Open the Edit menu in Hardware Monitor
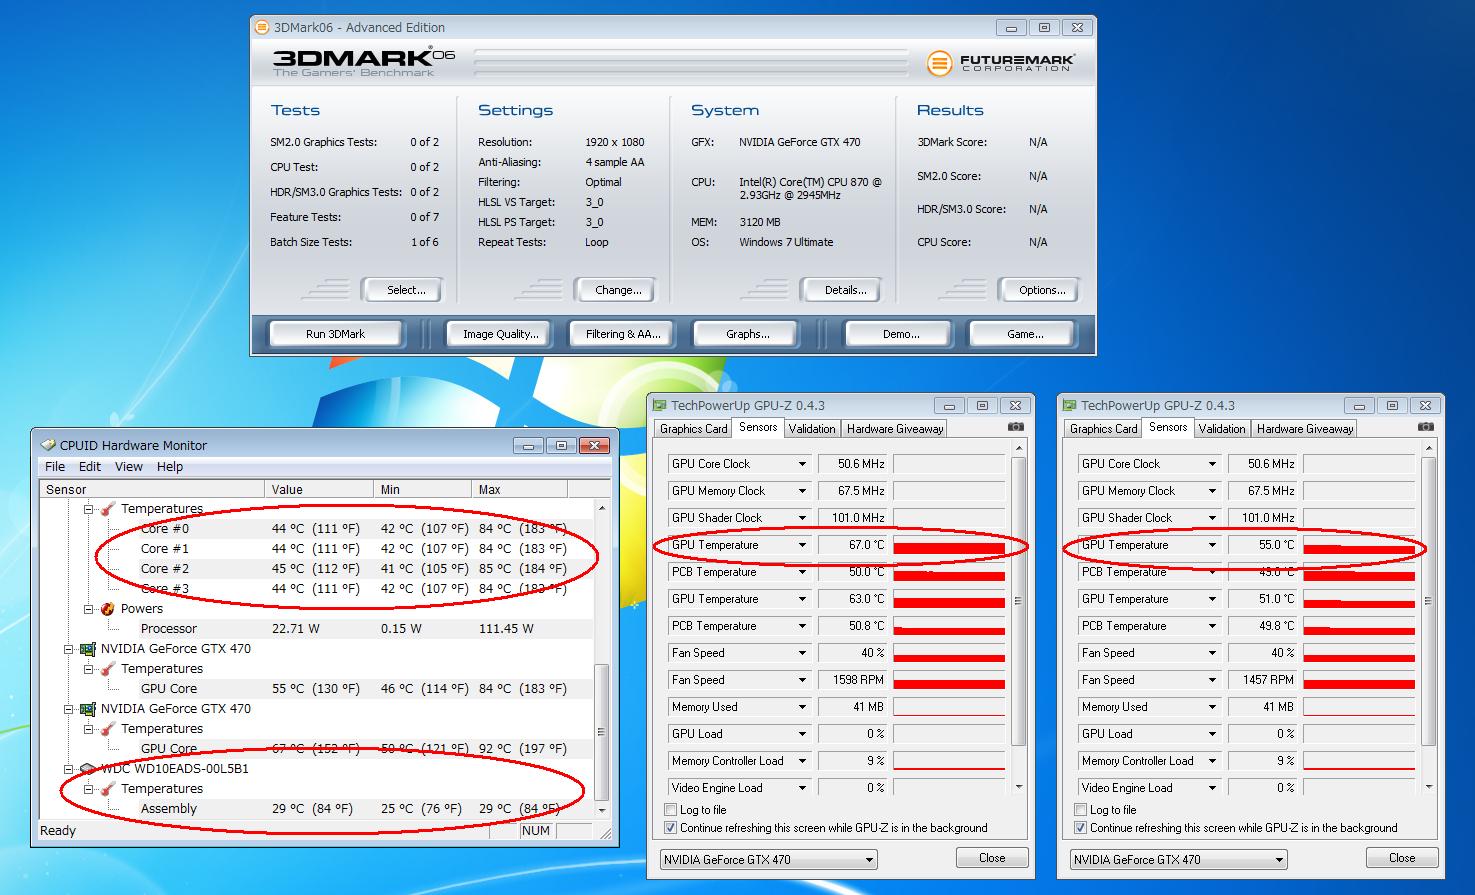 (90, 467)
